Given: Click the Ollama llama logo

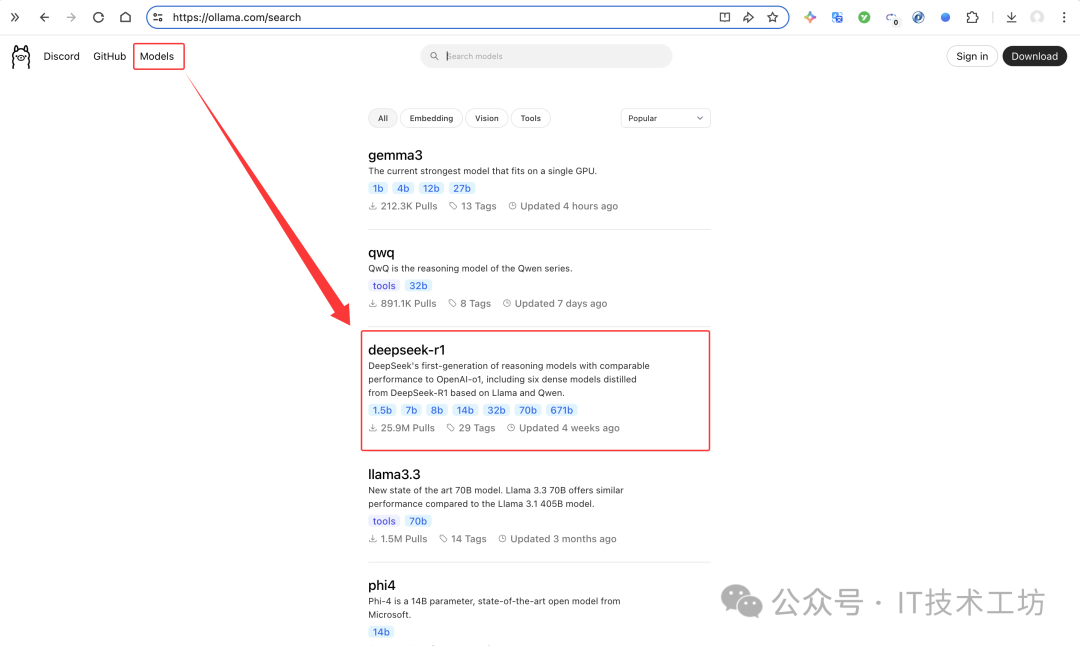Looking at the screenshot, I should 21,57.
